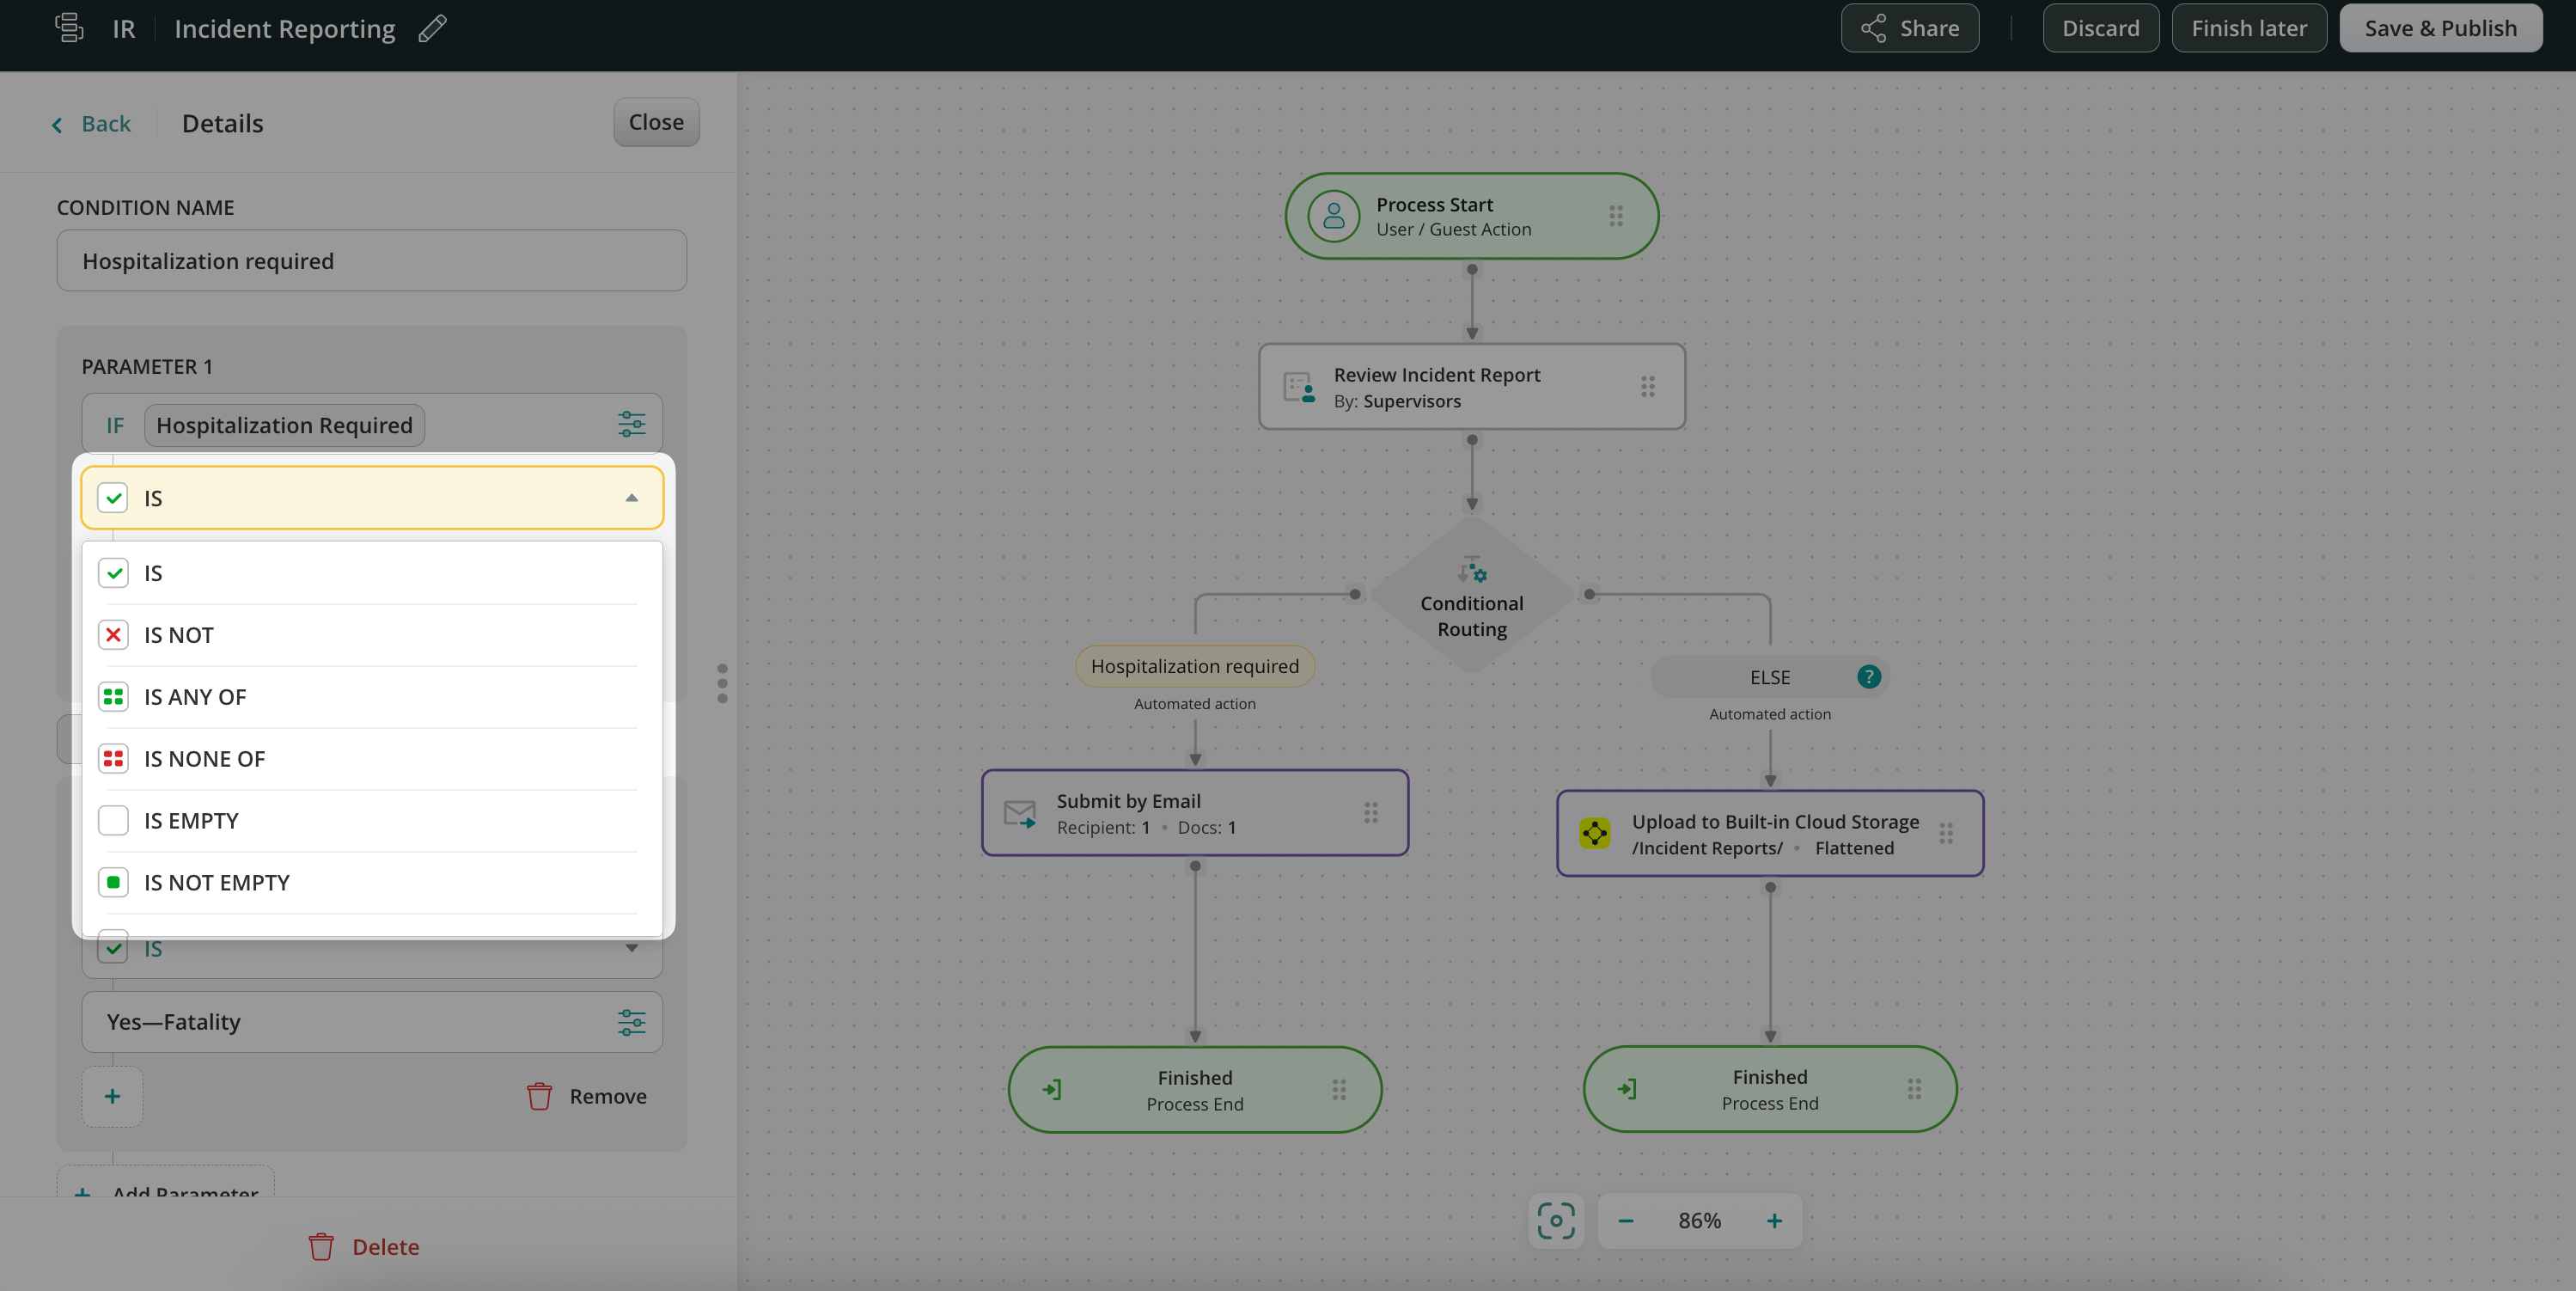Click the Share button

coord(1909,28)
